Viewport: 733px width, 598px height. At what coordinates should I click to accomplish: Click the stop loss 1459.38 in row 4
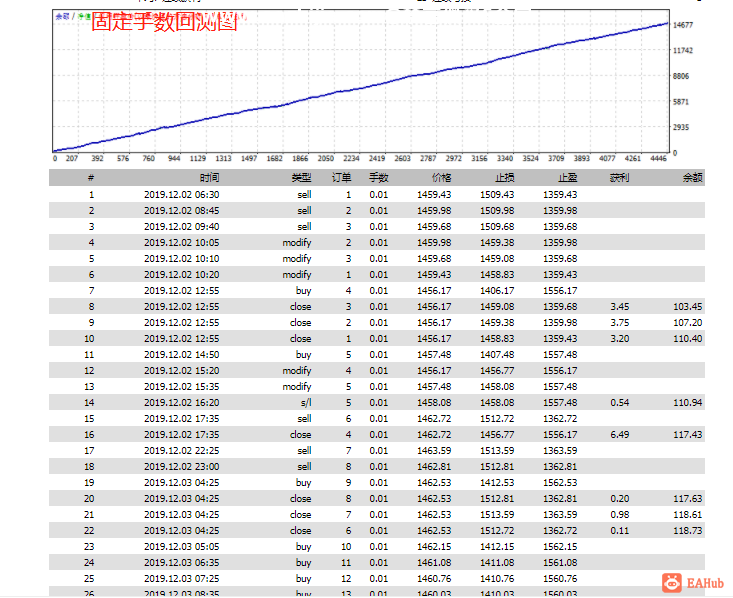(497, 243)
